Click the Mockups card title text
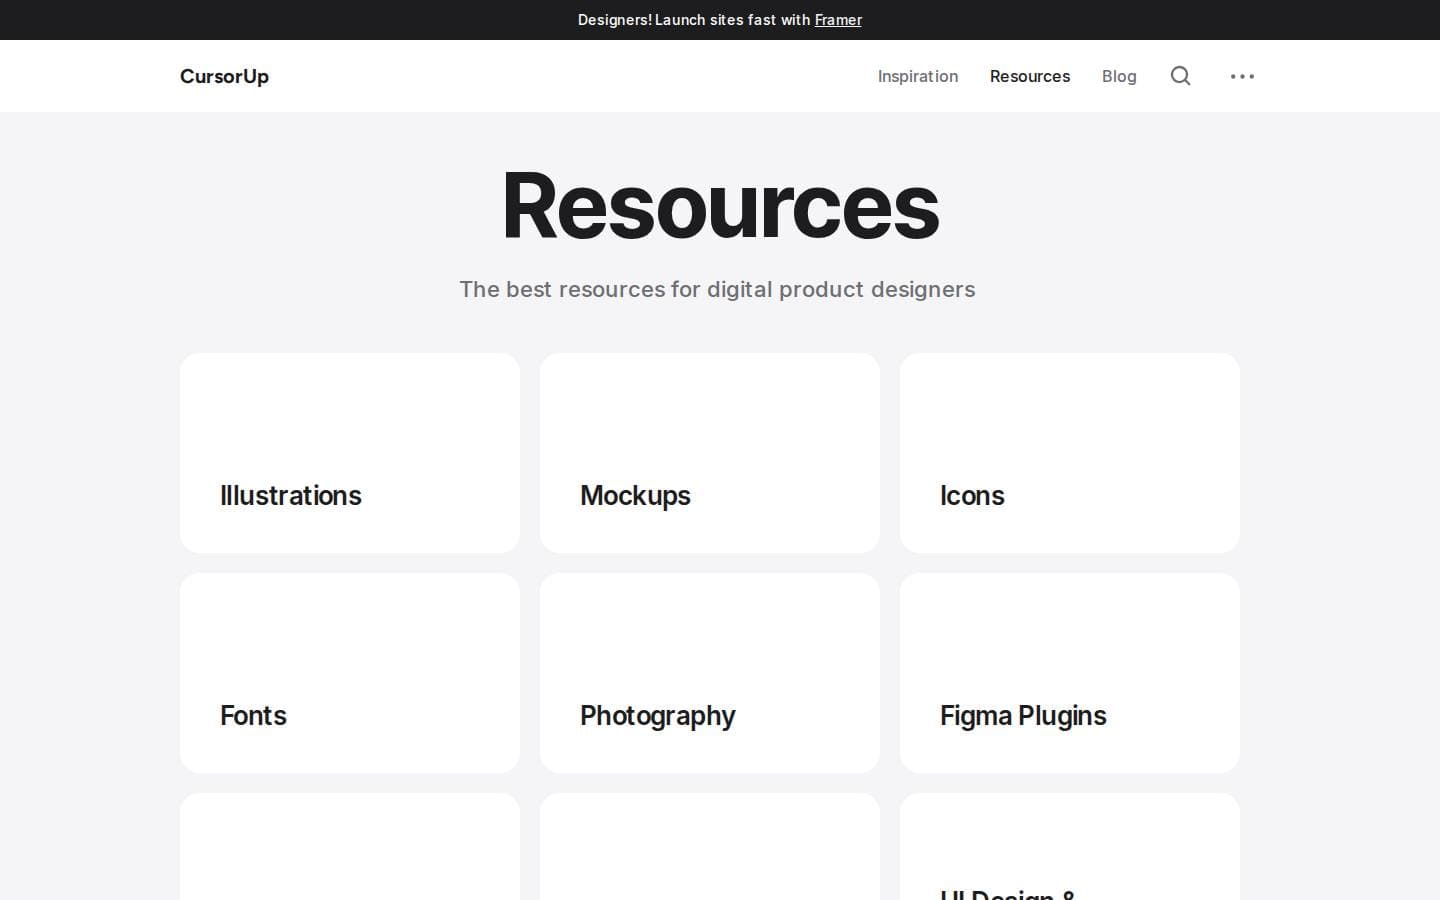Screen dimensions: 1440x900 pyautogui.click(x=635, y=496)
